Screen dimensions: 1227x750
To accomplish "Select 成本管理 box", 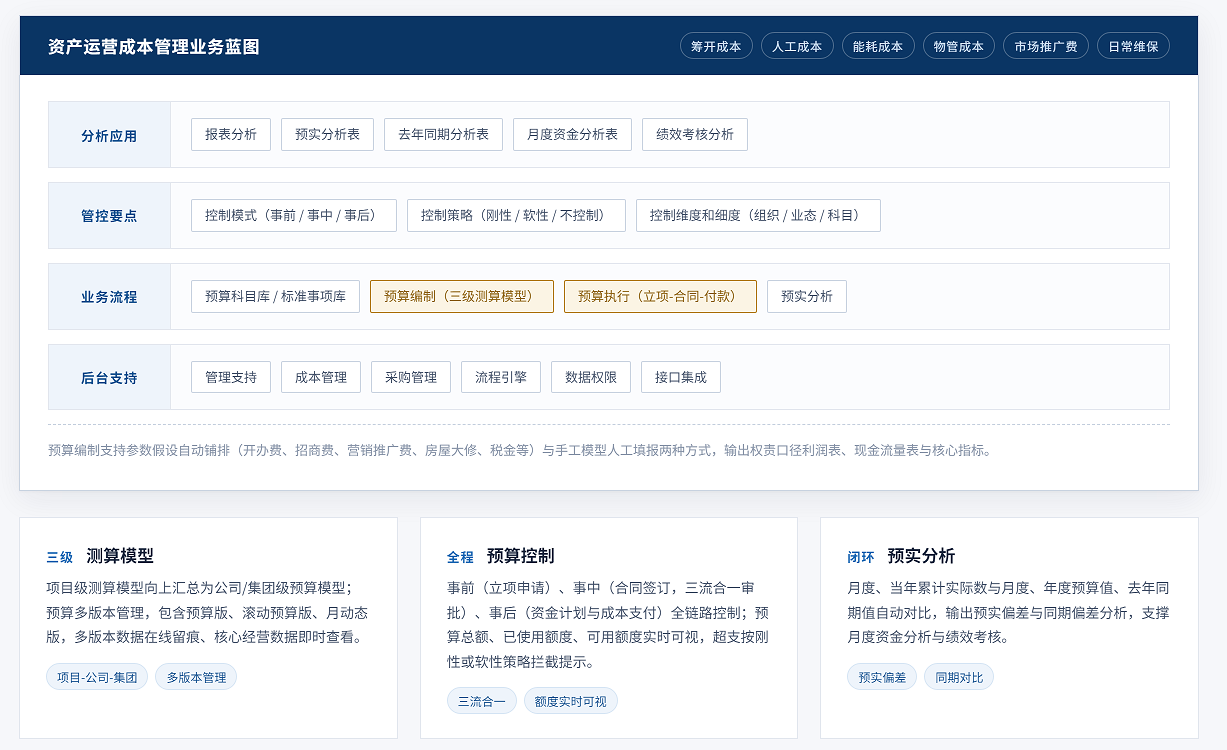I will (x=321, y=377).
